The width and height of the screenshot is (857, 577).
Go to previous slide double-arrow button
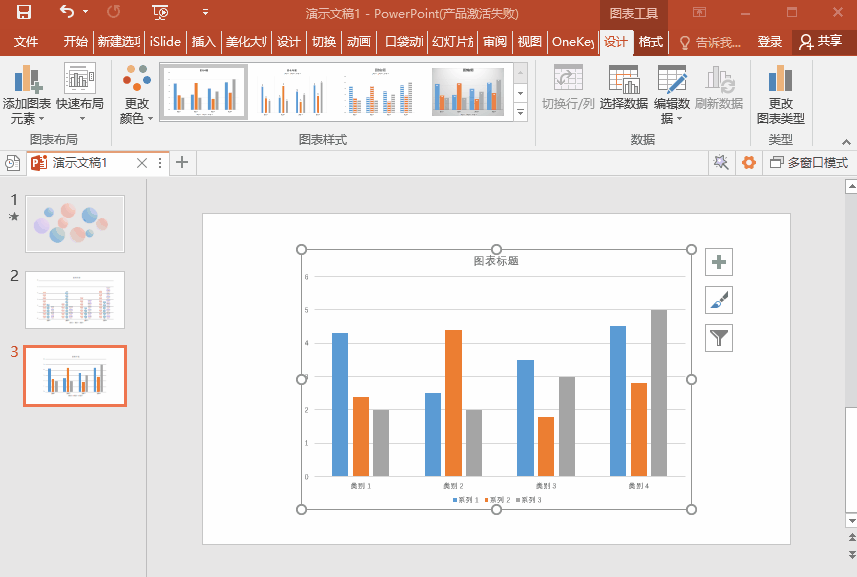coord(851,538)
